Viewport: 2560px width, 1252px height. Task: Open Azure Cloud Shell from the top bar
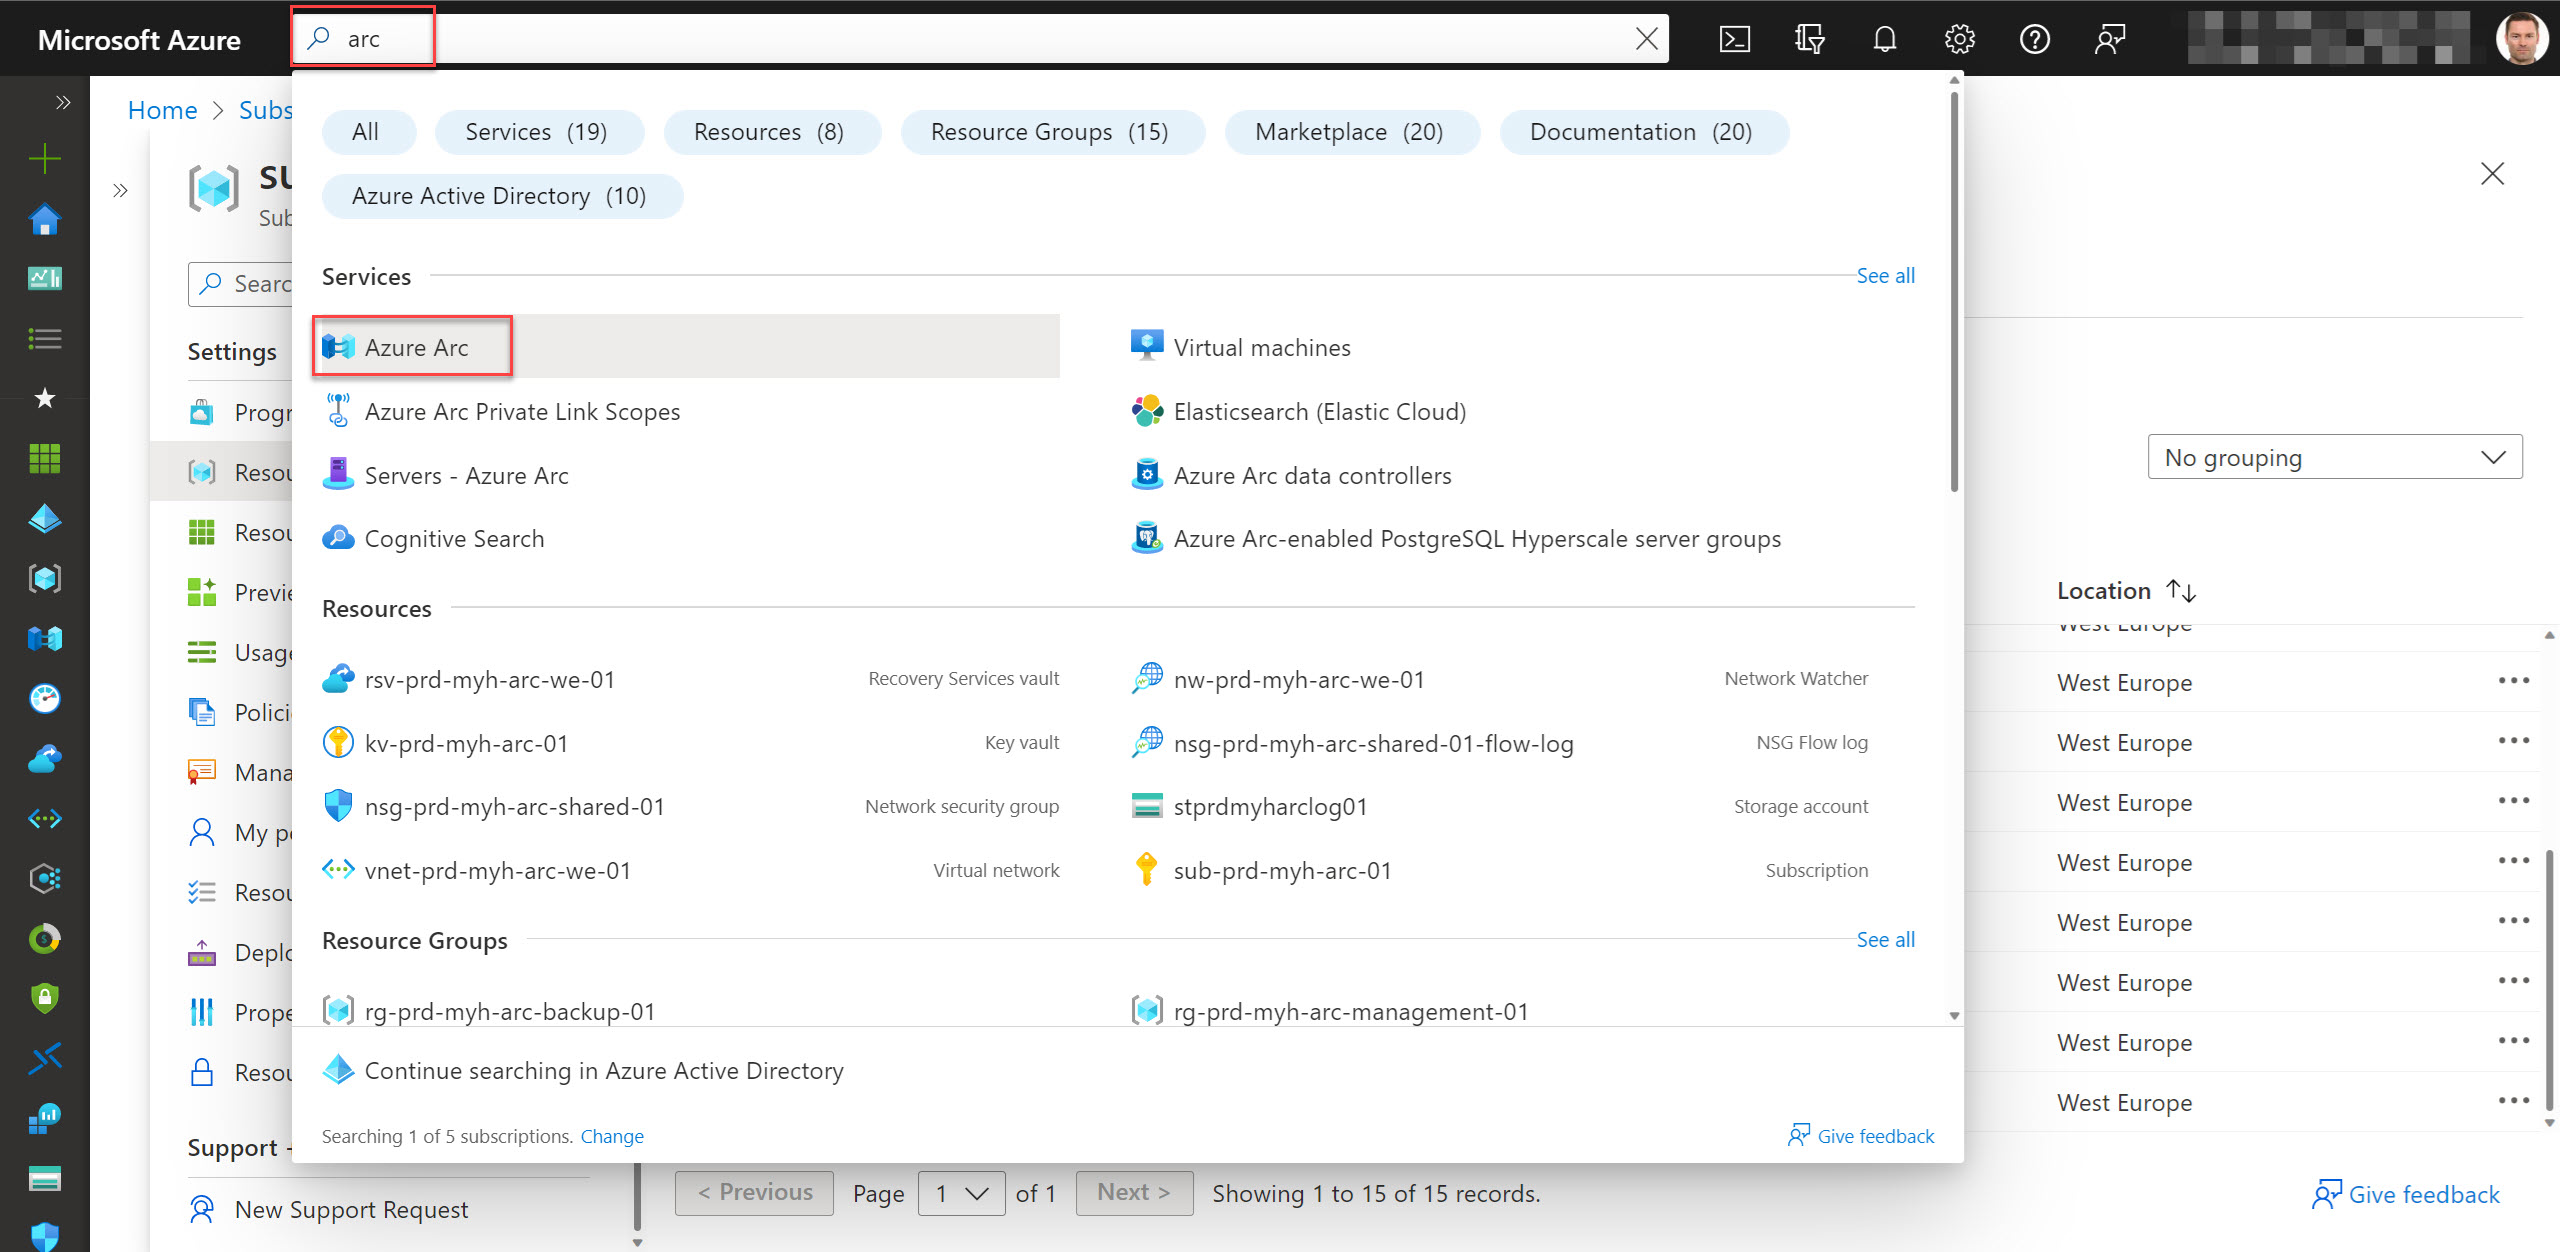point(1735,38)
